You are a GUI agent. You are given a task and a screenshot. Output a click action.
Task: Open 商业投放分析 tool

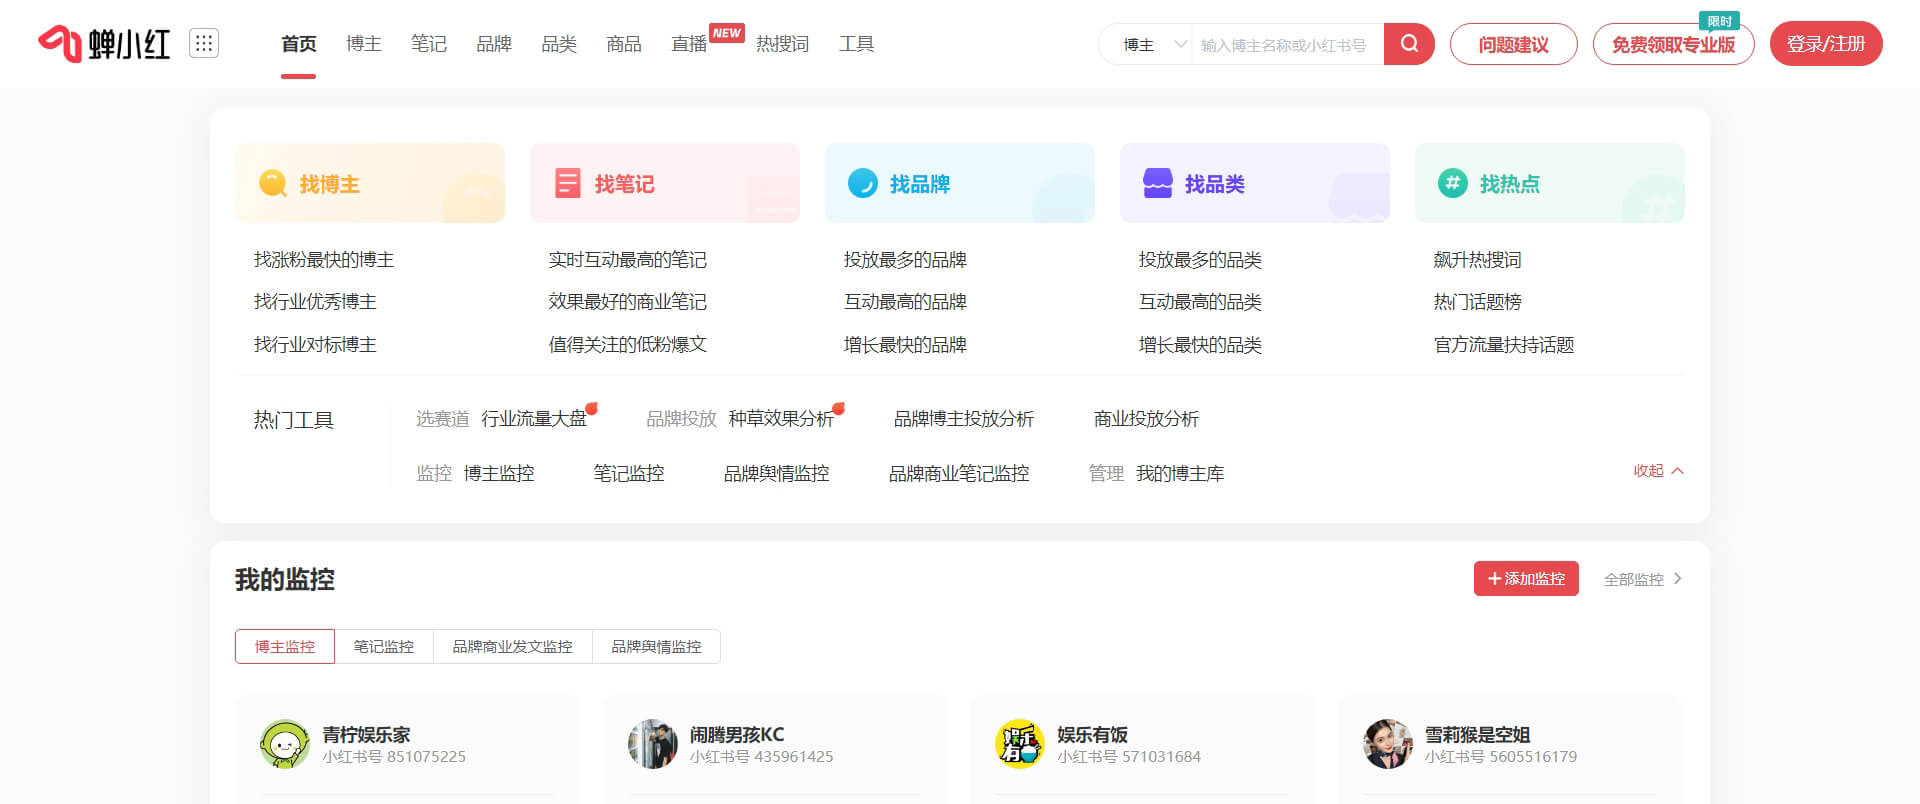[x=1146, y=419]
